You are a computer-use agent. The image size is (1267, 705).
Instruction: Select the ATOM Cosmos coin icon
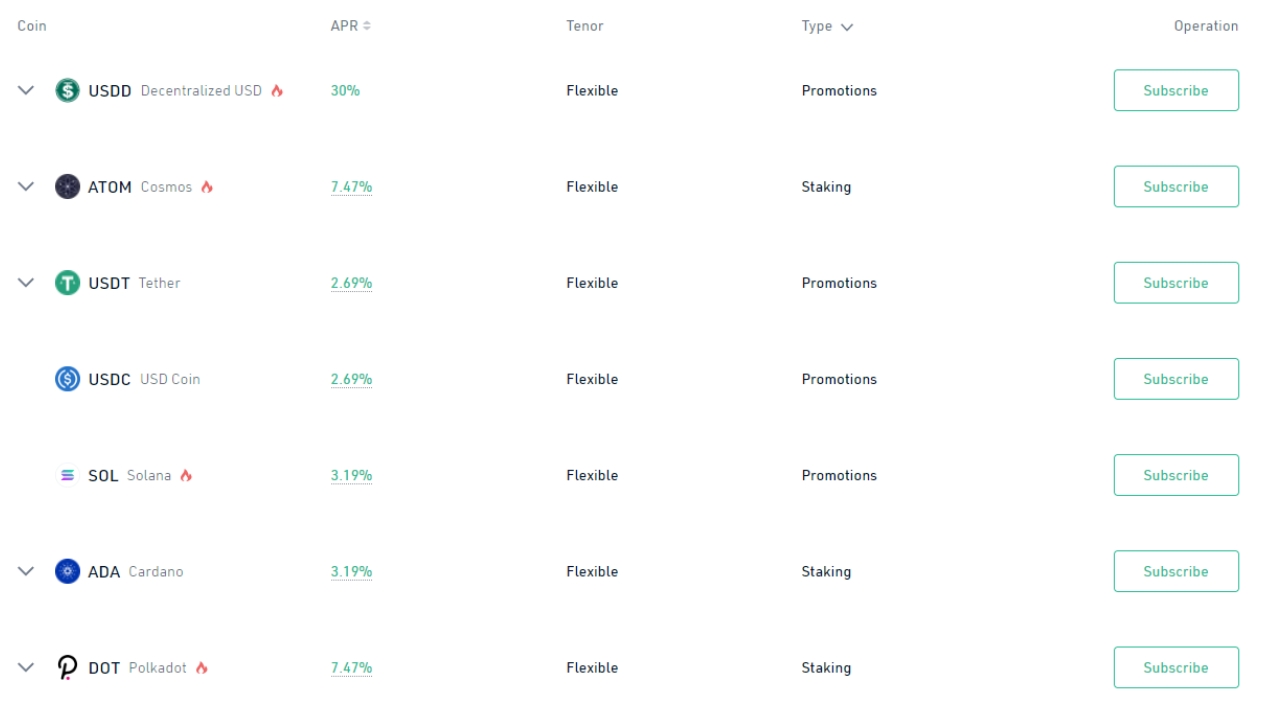(x=65, y=186)
